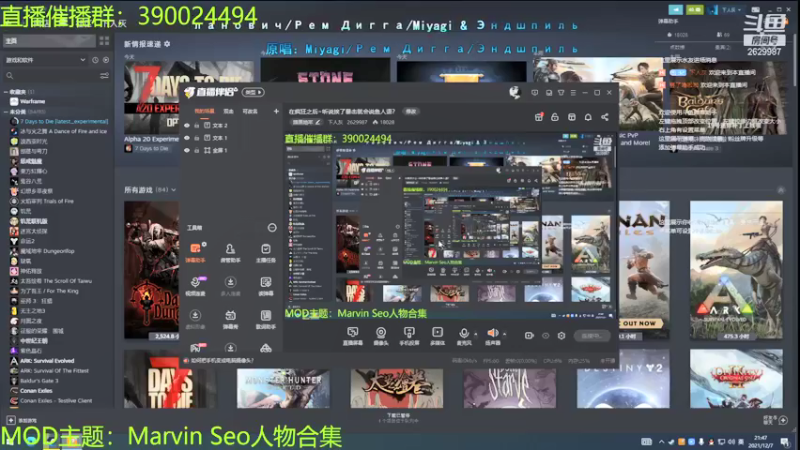Click the start streaming button in the bottom bar
This screenshot has height=450, width=800.
592,336
